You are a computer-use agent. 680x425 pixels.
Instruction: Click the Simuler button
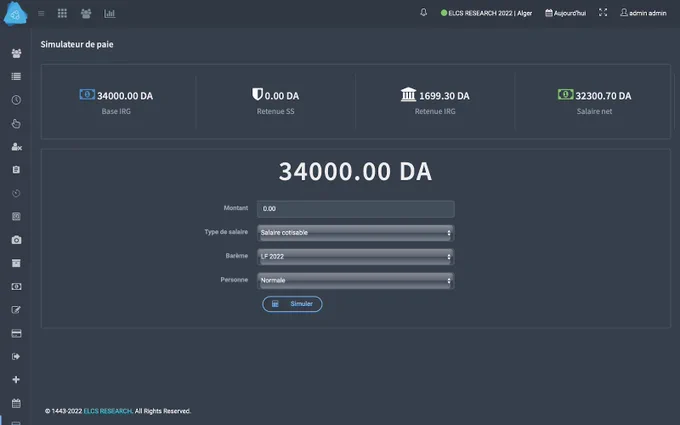coord(292,304)
